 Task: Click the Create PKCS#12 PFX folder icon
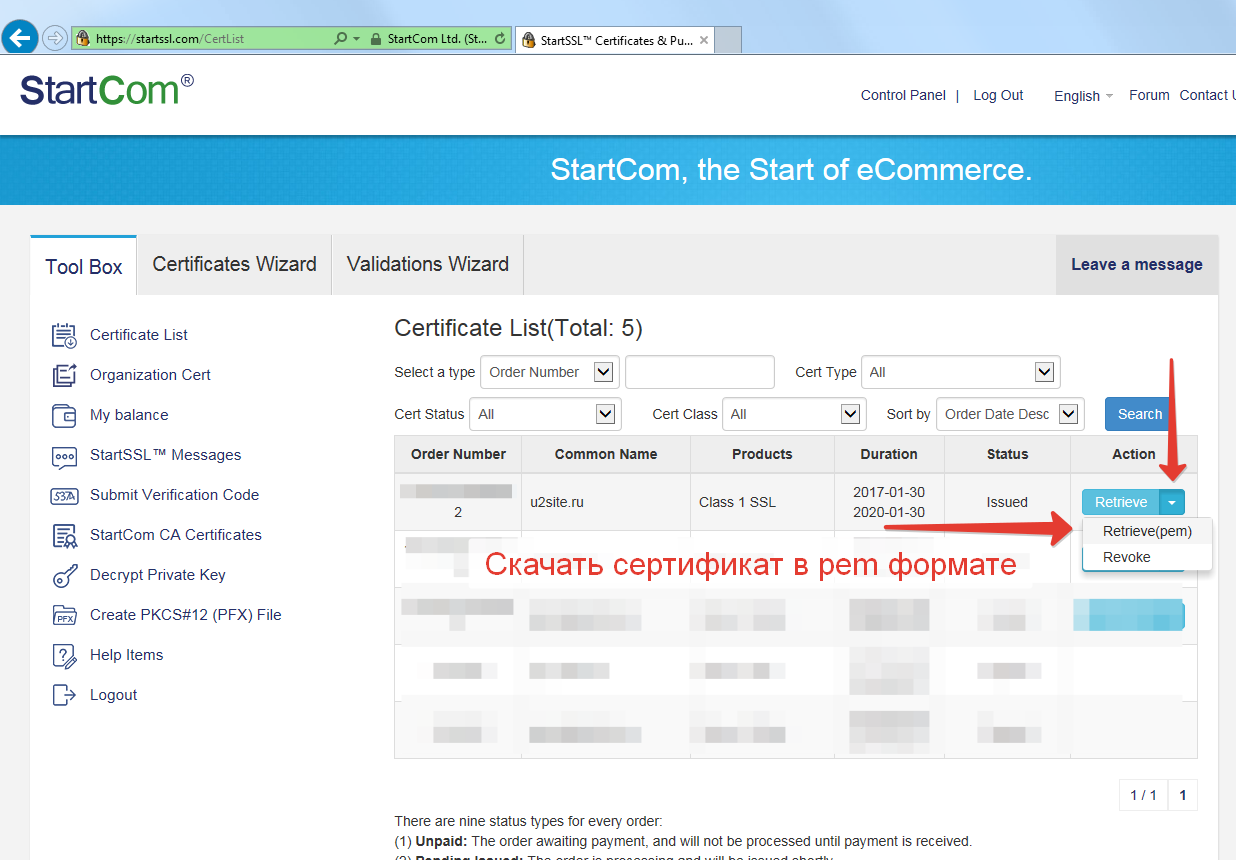point(64,615)
